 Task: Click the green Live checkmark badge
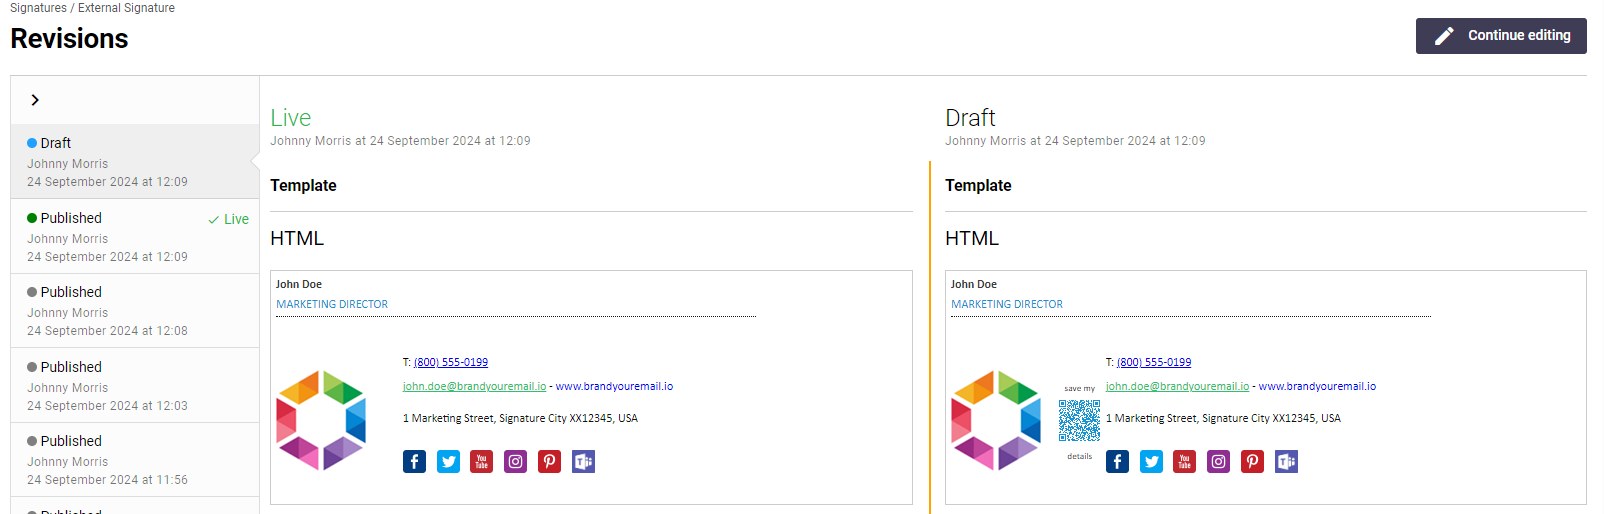(229, 219)
